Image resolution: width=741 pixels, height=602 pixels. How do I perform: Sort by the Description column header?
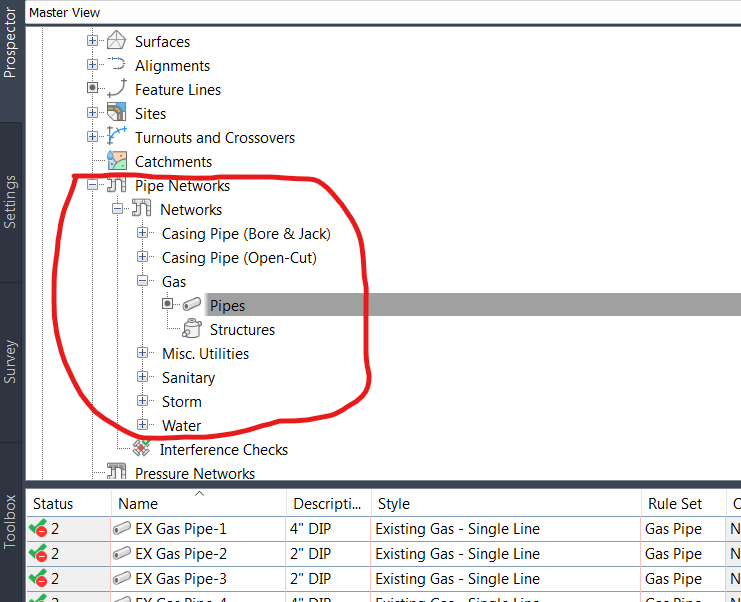tap(329, 504)
